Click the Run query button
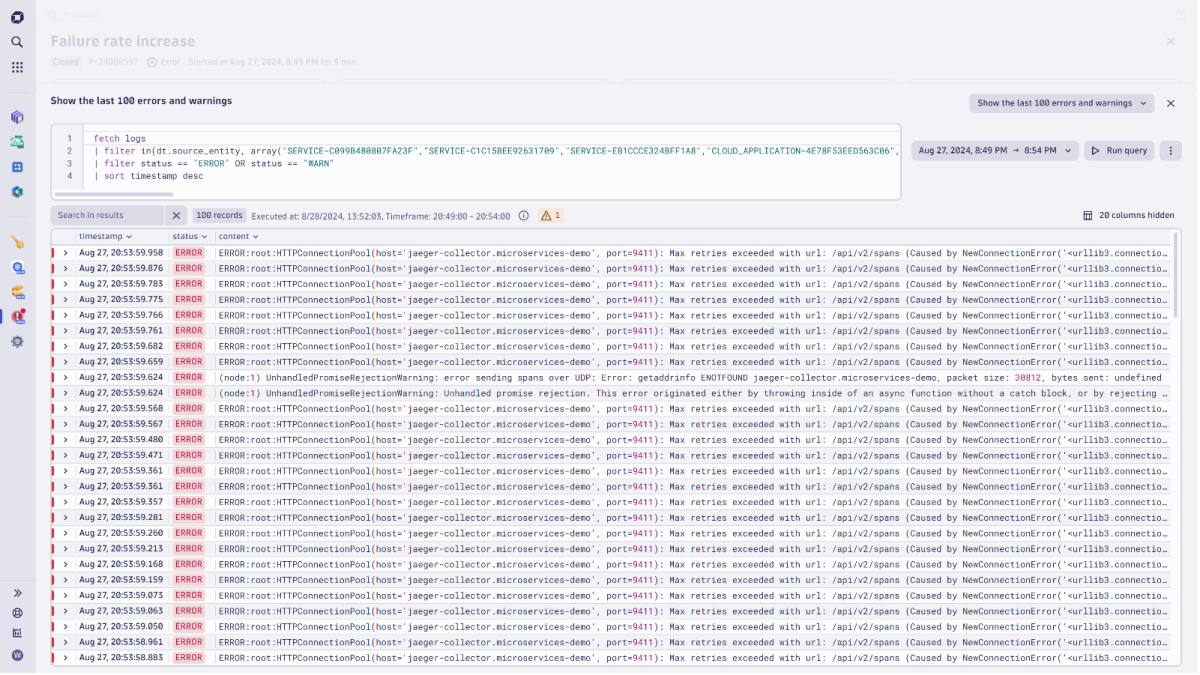 click(1119, 150)
